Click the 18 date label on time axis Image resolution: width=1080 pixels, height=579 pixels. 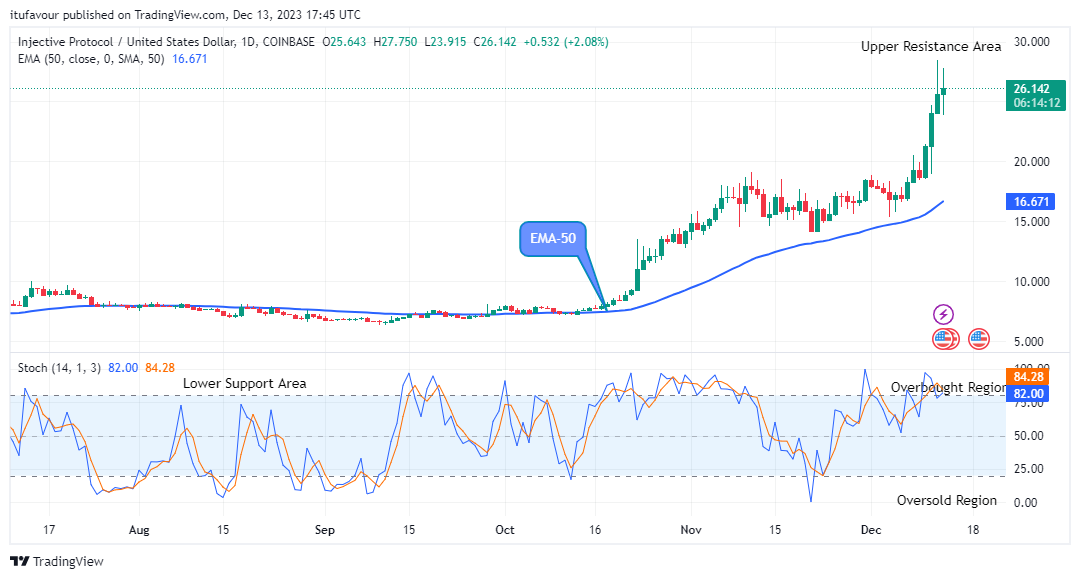[973, 529]
